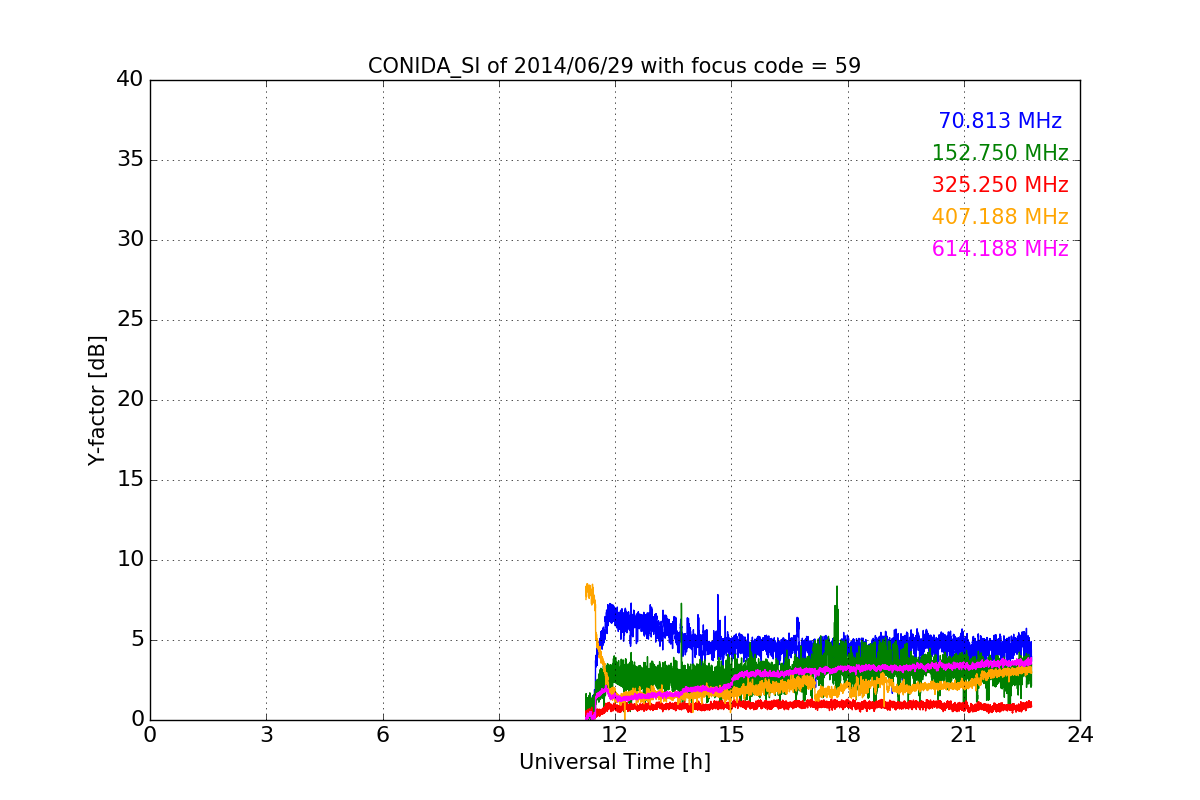Click the plot title CONIDA_SI of 2014/06/29

coord(614,66)
